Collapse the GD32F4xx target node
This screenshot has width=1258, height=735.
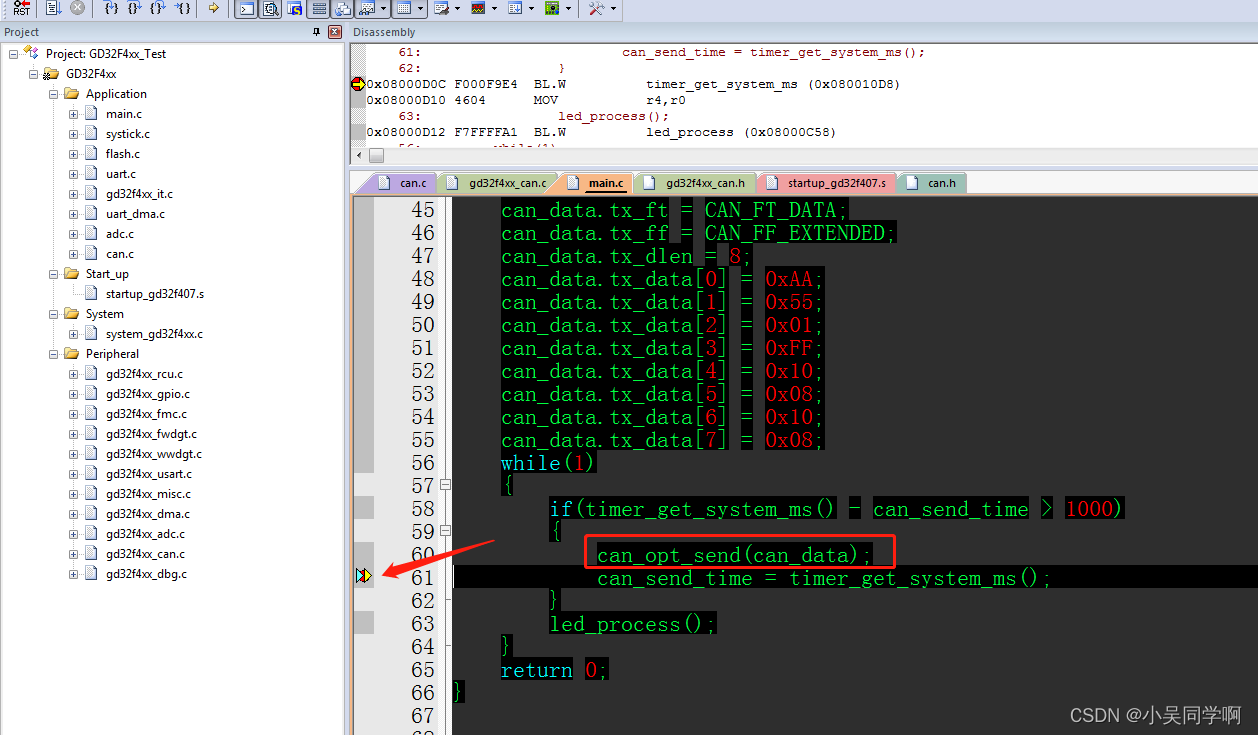tap(34, 74)
